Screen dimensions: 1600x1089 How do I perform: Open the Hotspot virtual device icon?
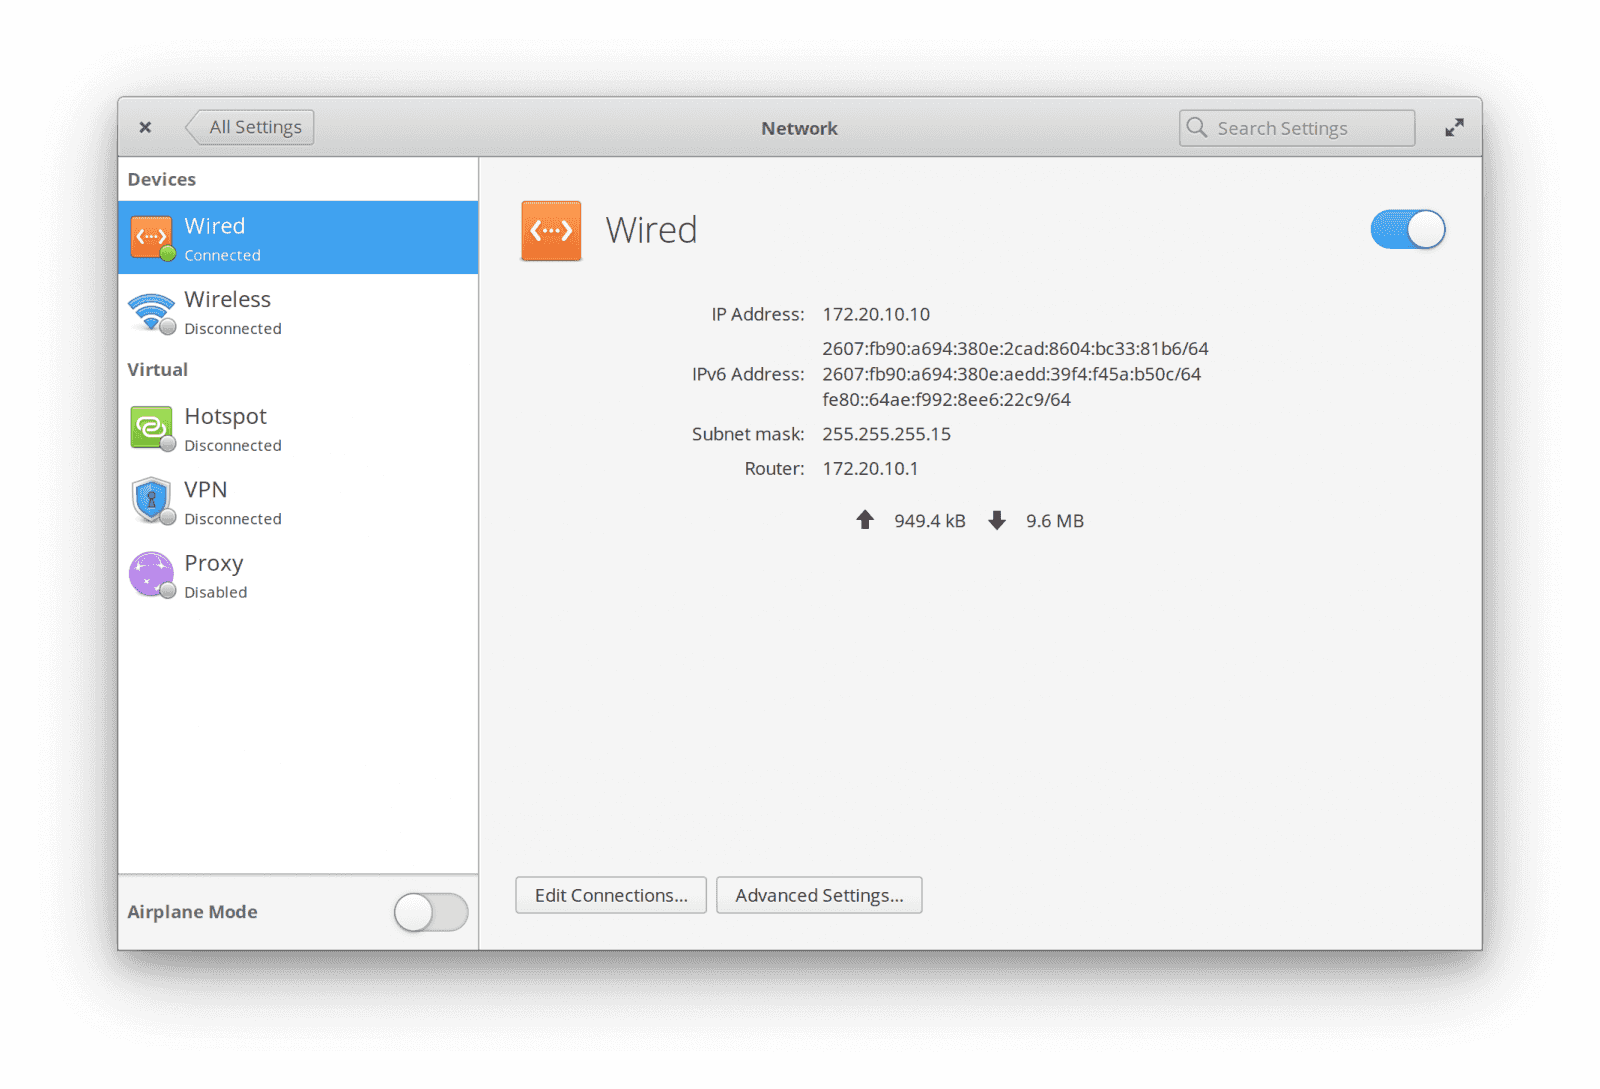[151, 428]
